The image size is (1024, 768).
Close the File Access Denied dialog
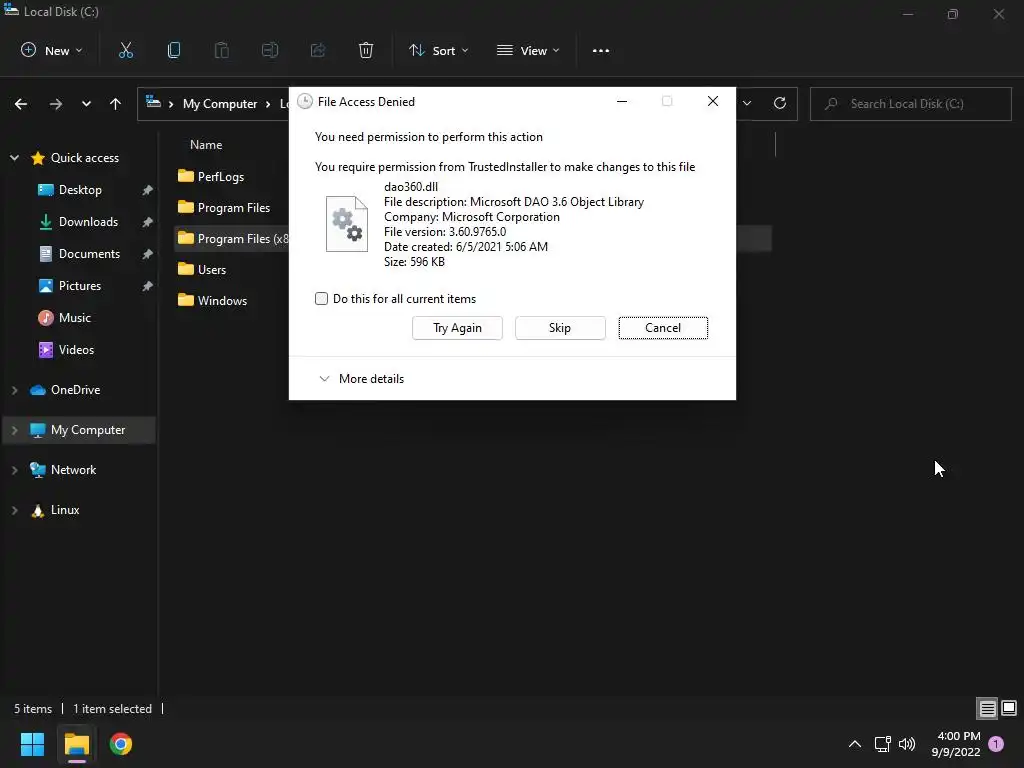pyautogui.click(x=712, y=101)
